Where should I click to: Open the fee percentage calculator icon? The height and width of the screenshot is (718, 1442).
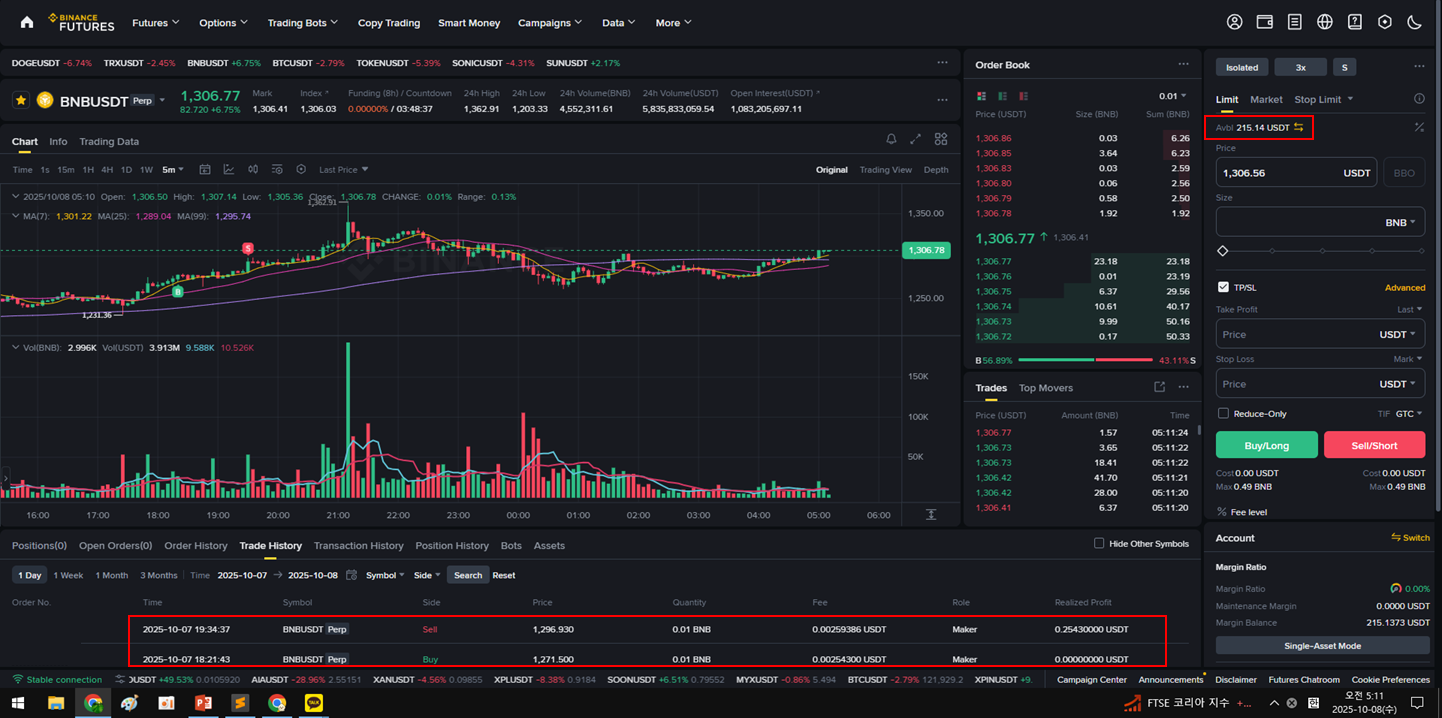coord(1419,127)
